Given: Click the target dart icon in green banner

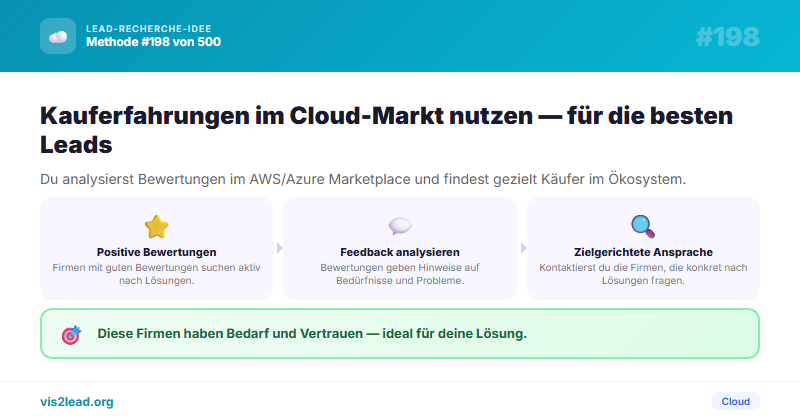Looking at the screenshot, I should click(x=71, y=335).
